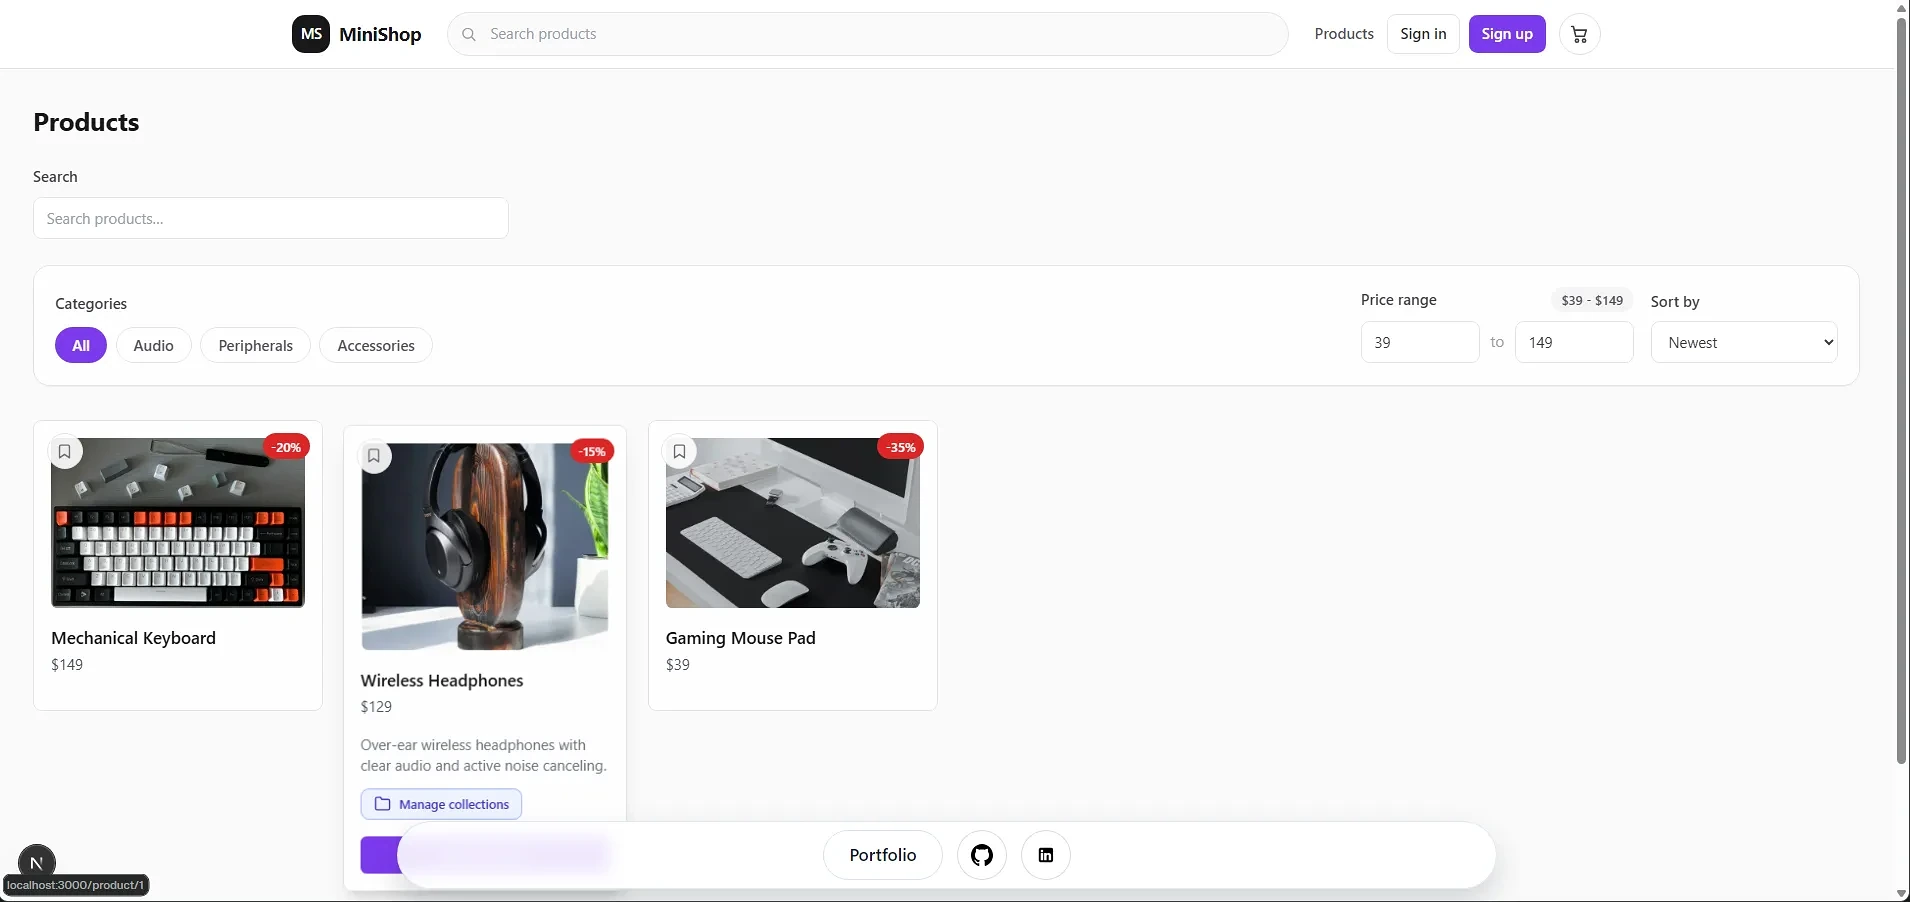
Task: Focus the header Search products field
Action: 868,34
